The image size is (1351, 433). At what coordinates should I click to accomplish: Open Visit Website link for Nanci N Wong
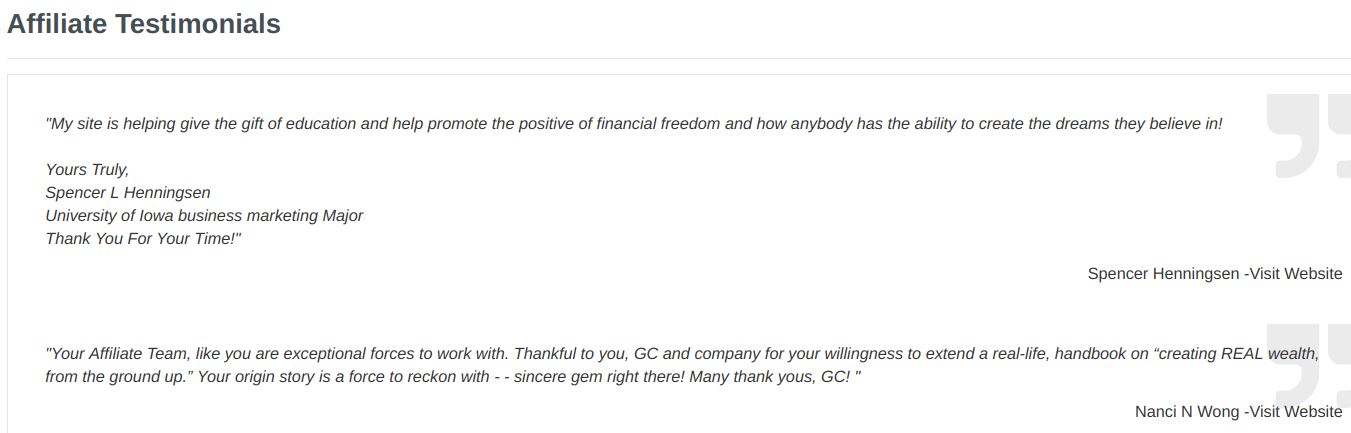pyautogui.click(x=1297, y=412)
